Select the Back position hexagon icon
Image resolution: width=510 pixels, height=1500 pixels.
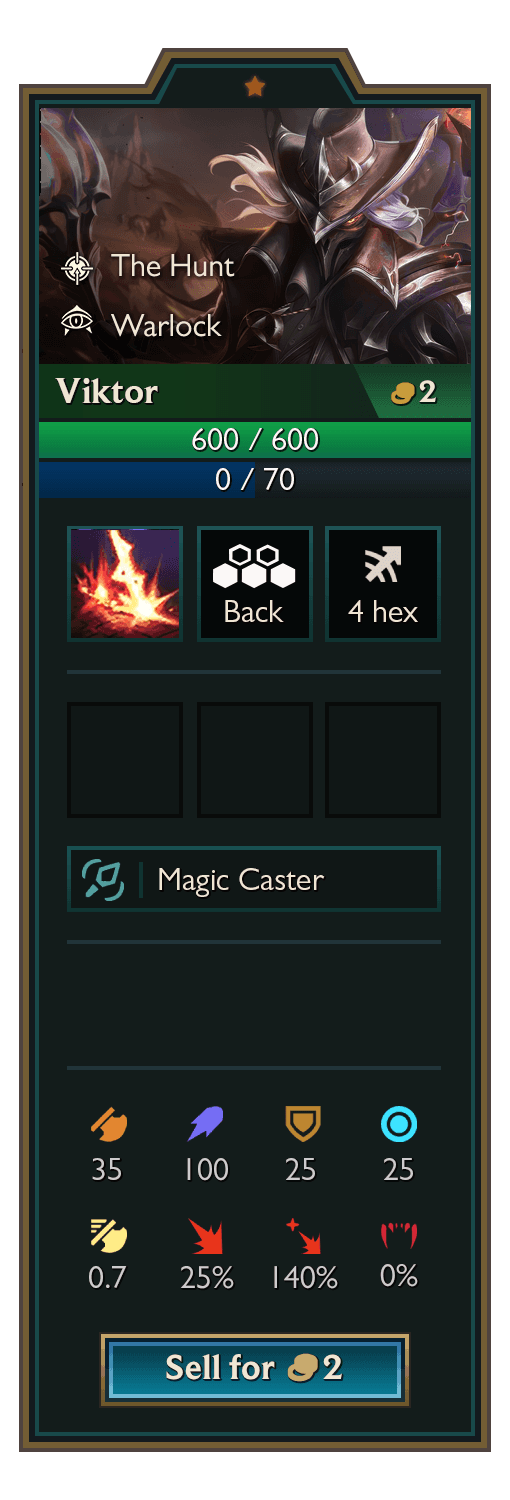[x=254, y=568]
